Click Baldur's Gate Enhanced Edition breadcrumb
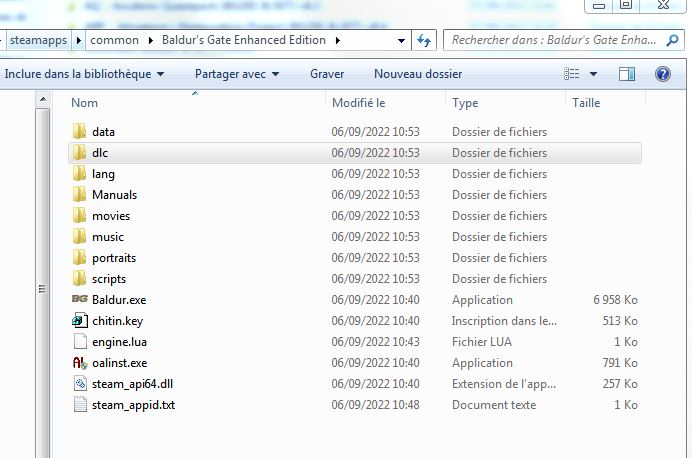Image resolution: width=692 pixels, height=458 pixels. pyautogui.click(x=244, y=40)
